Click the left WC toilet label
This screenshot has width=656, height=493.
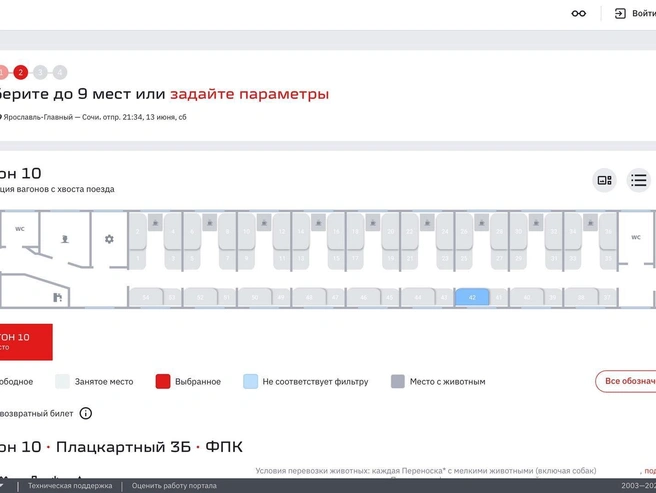[20, 229]
